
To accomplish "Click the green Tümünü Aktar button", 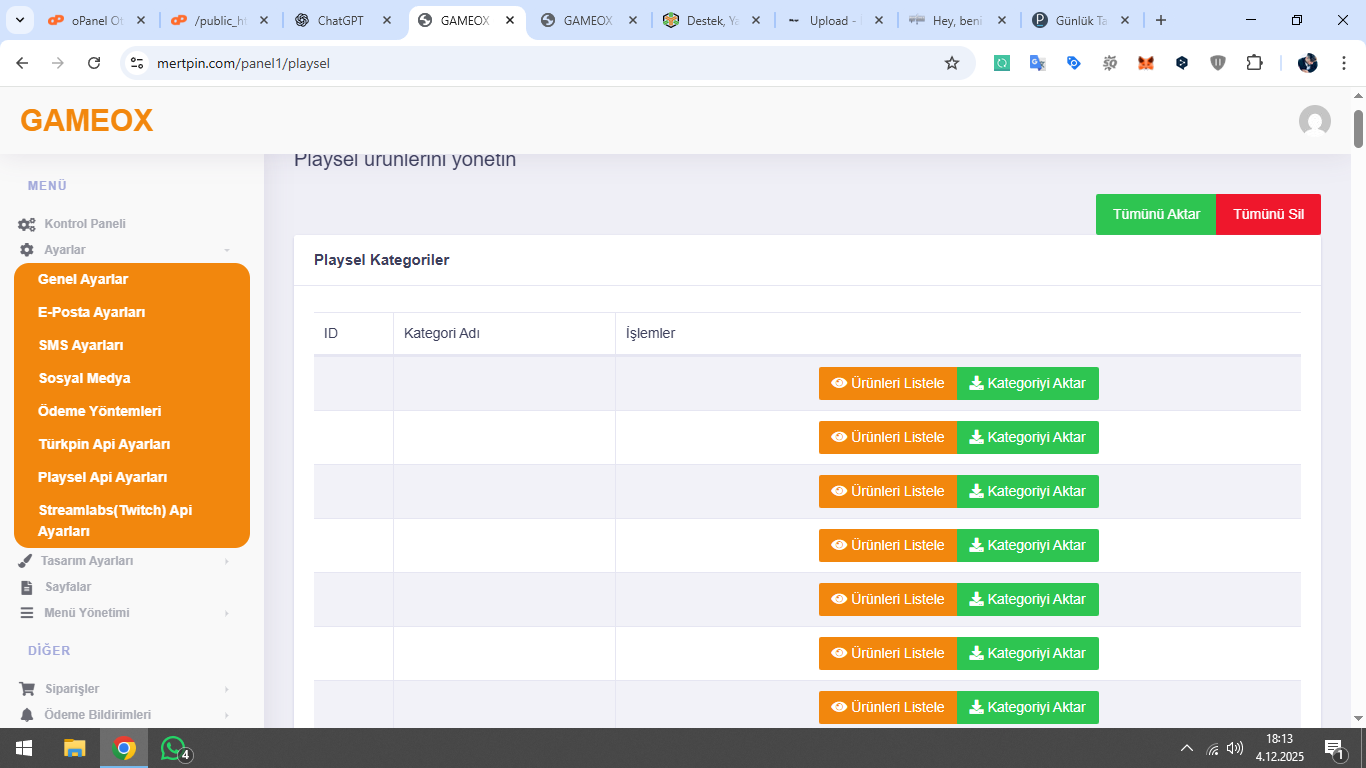I will tap(1156, 214).
